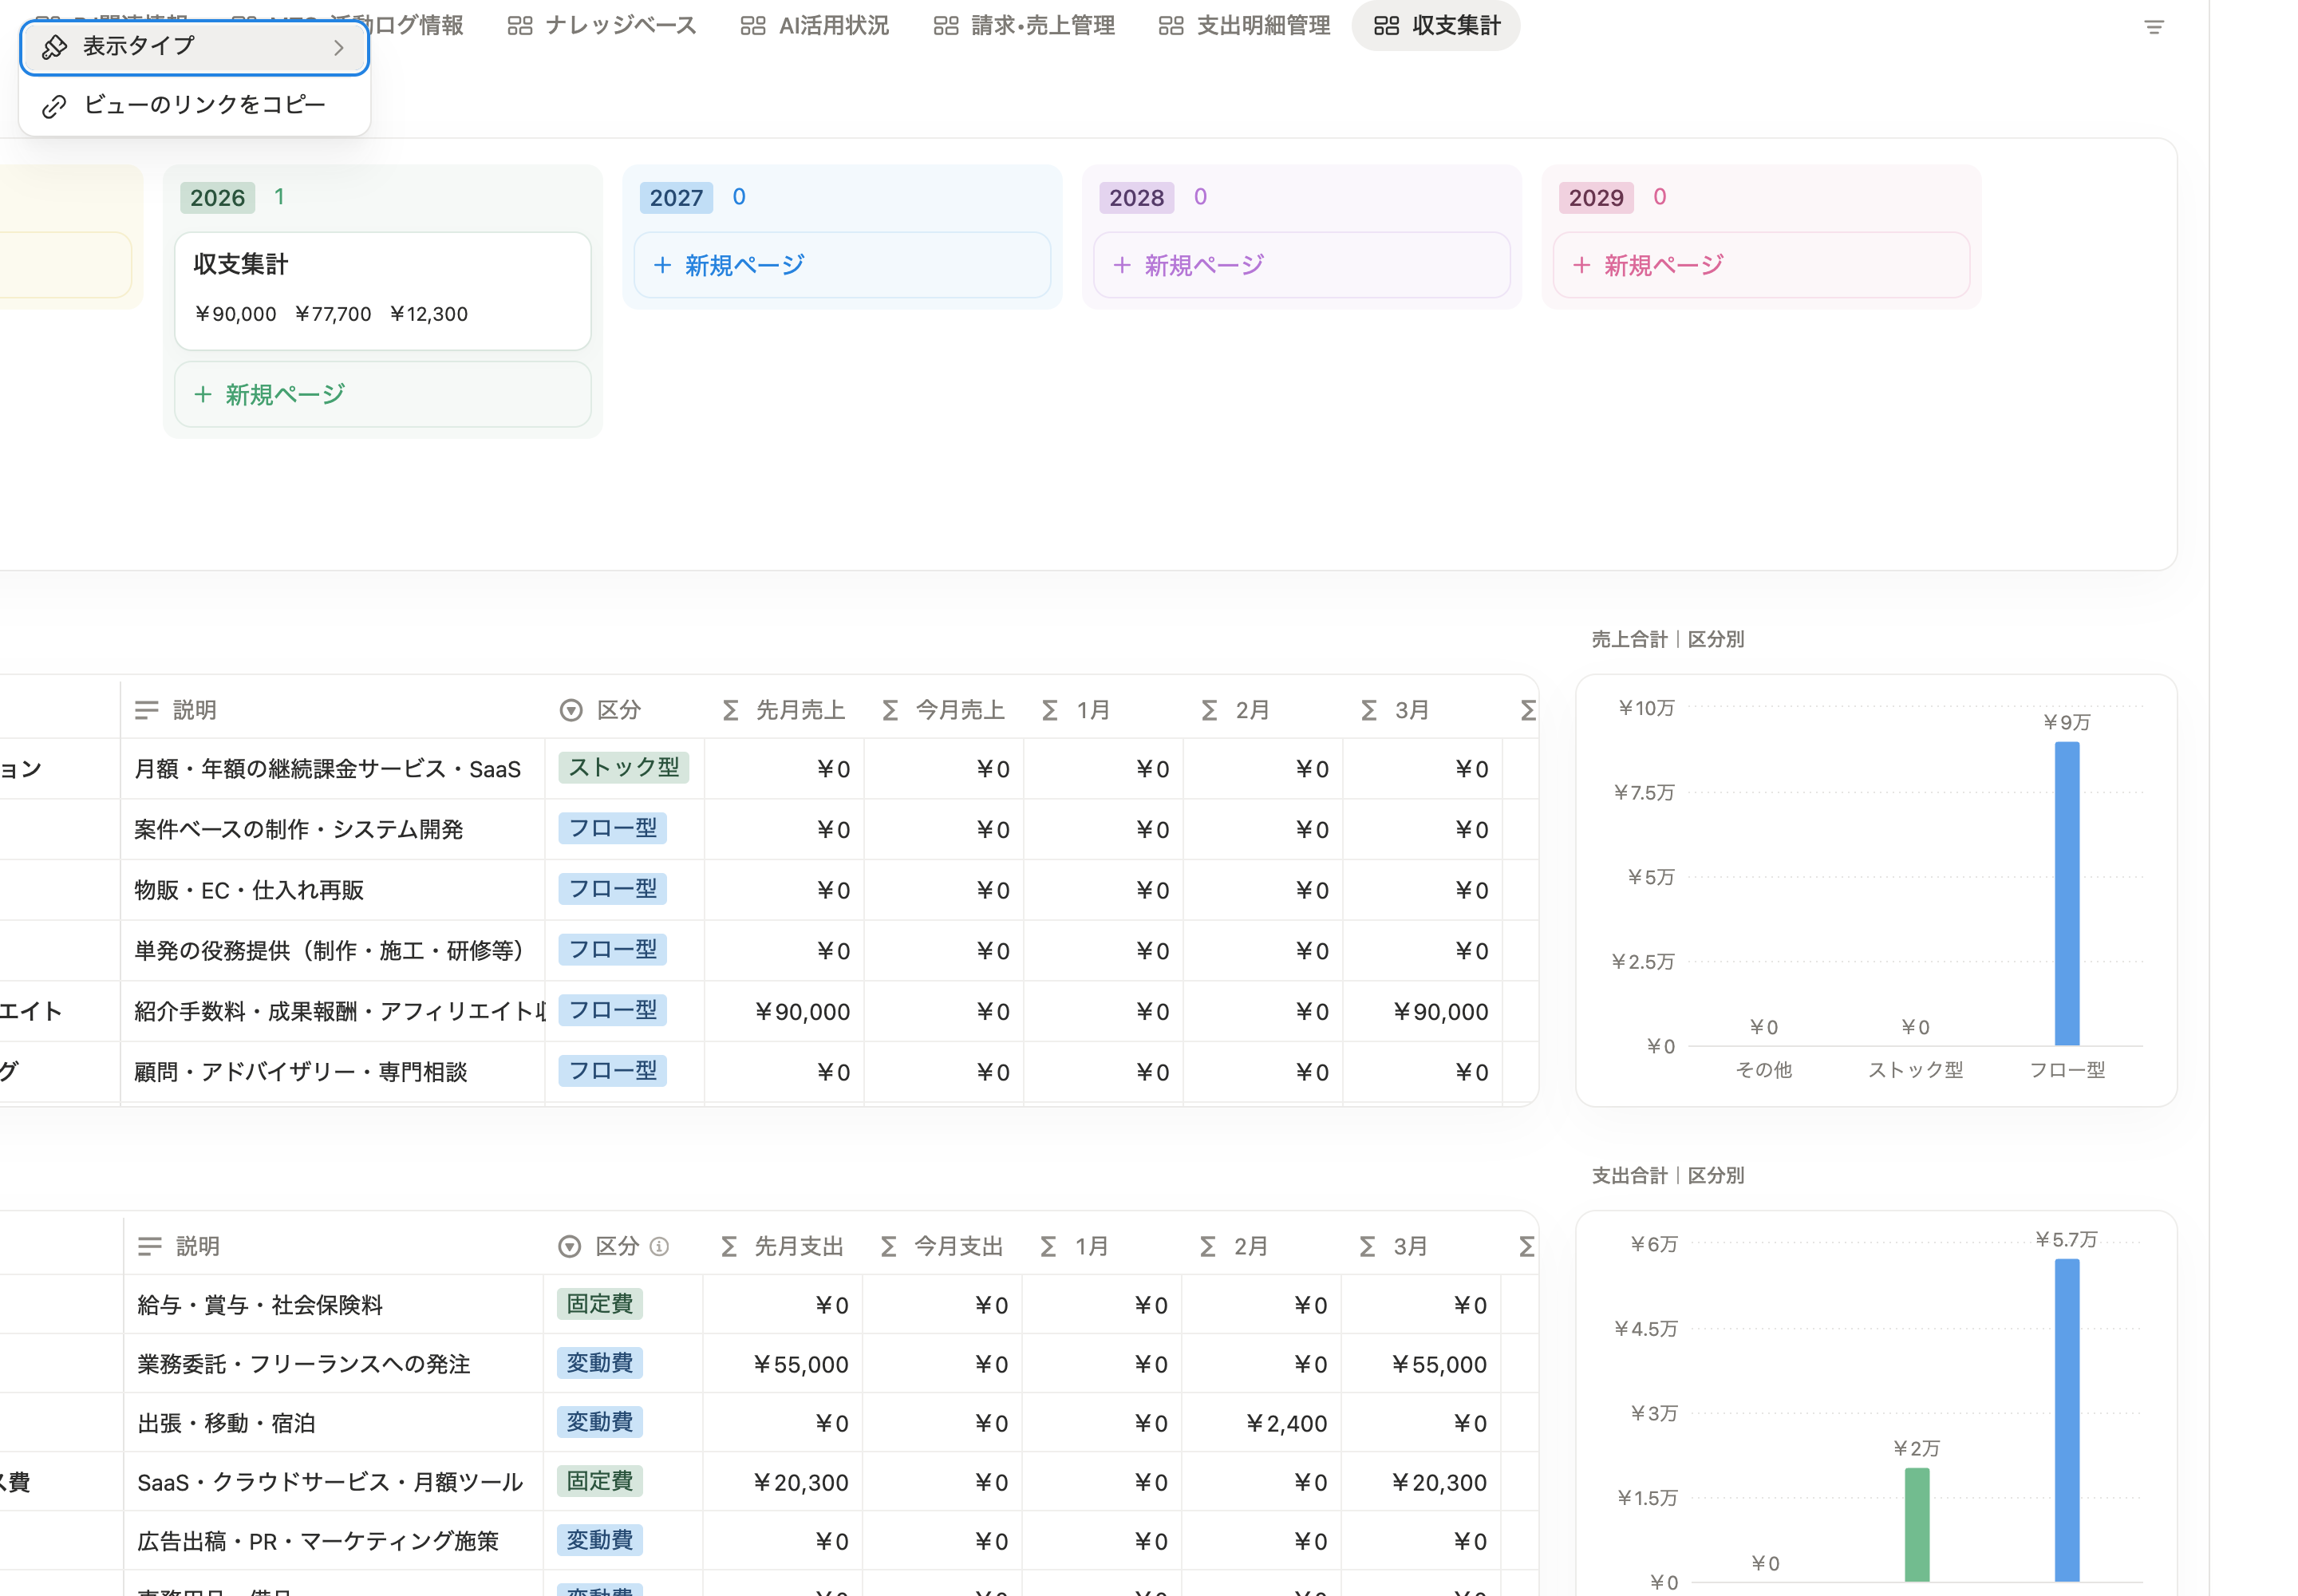Viewport: 2298px width, 1596px height.
Task: Click the 月額・年額の継続課金サービス・SaaS cell
Action: coord(333,769)
